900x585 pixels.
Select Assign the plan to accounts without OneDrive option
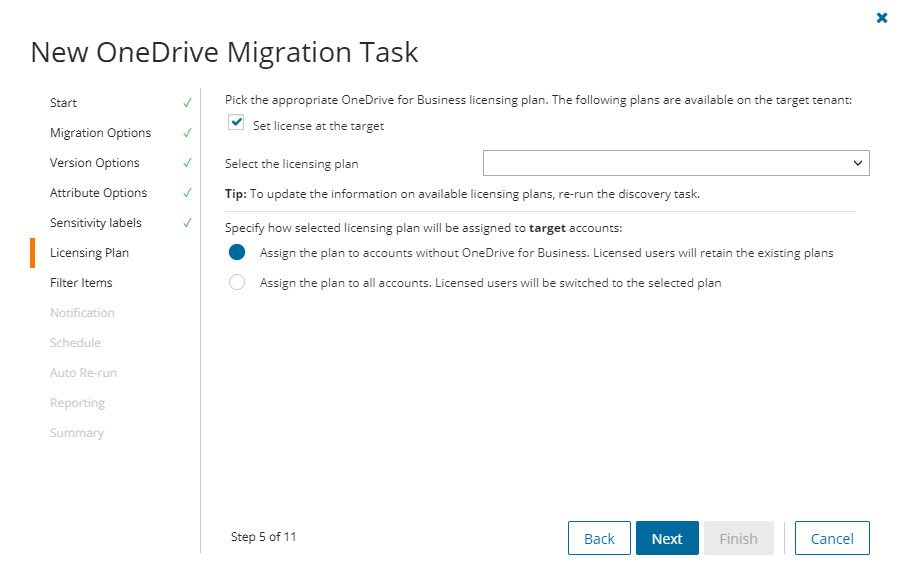pos(237,253)
